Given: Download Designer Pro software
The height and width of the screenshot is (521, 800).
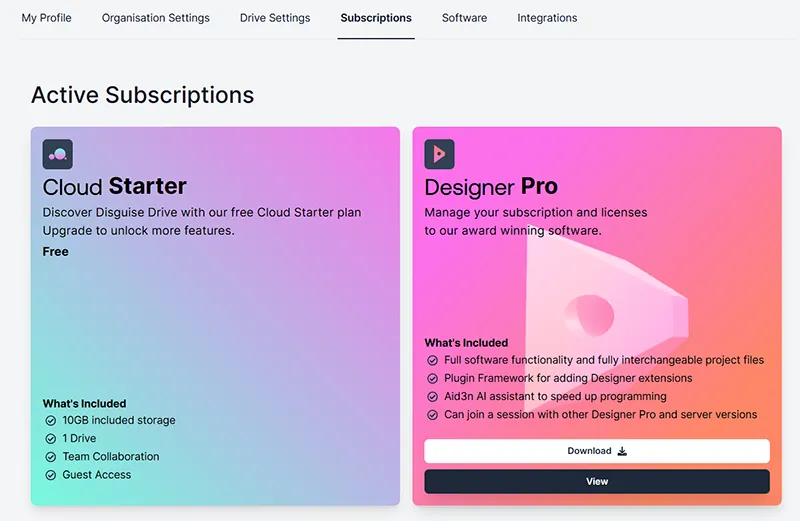Looking at the screenshot, I should click(597, 451).
